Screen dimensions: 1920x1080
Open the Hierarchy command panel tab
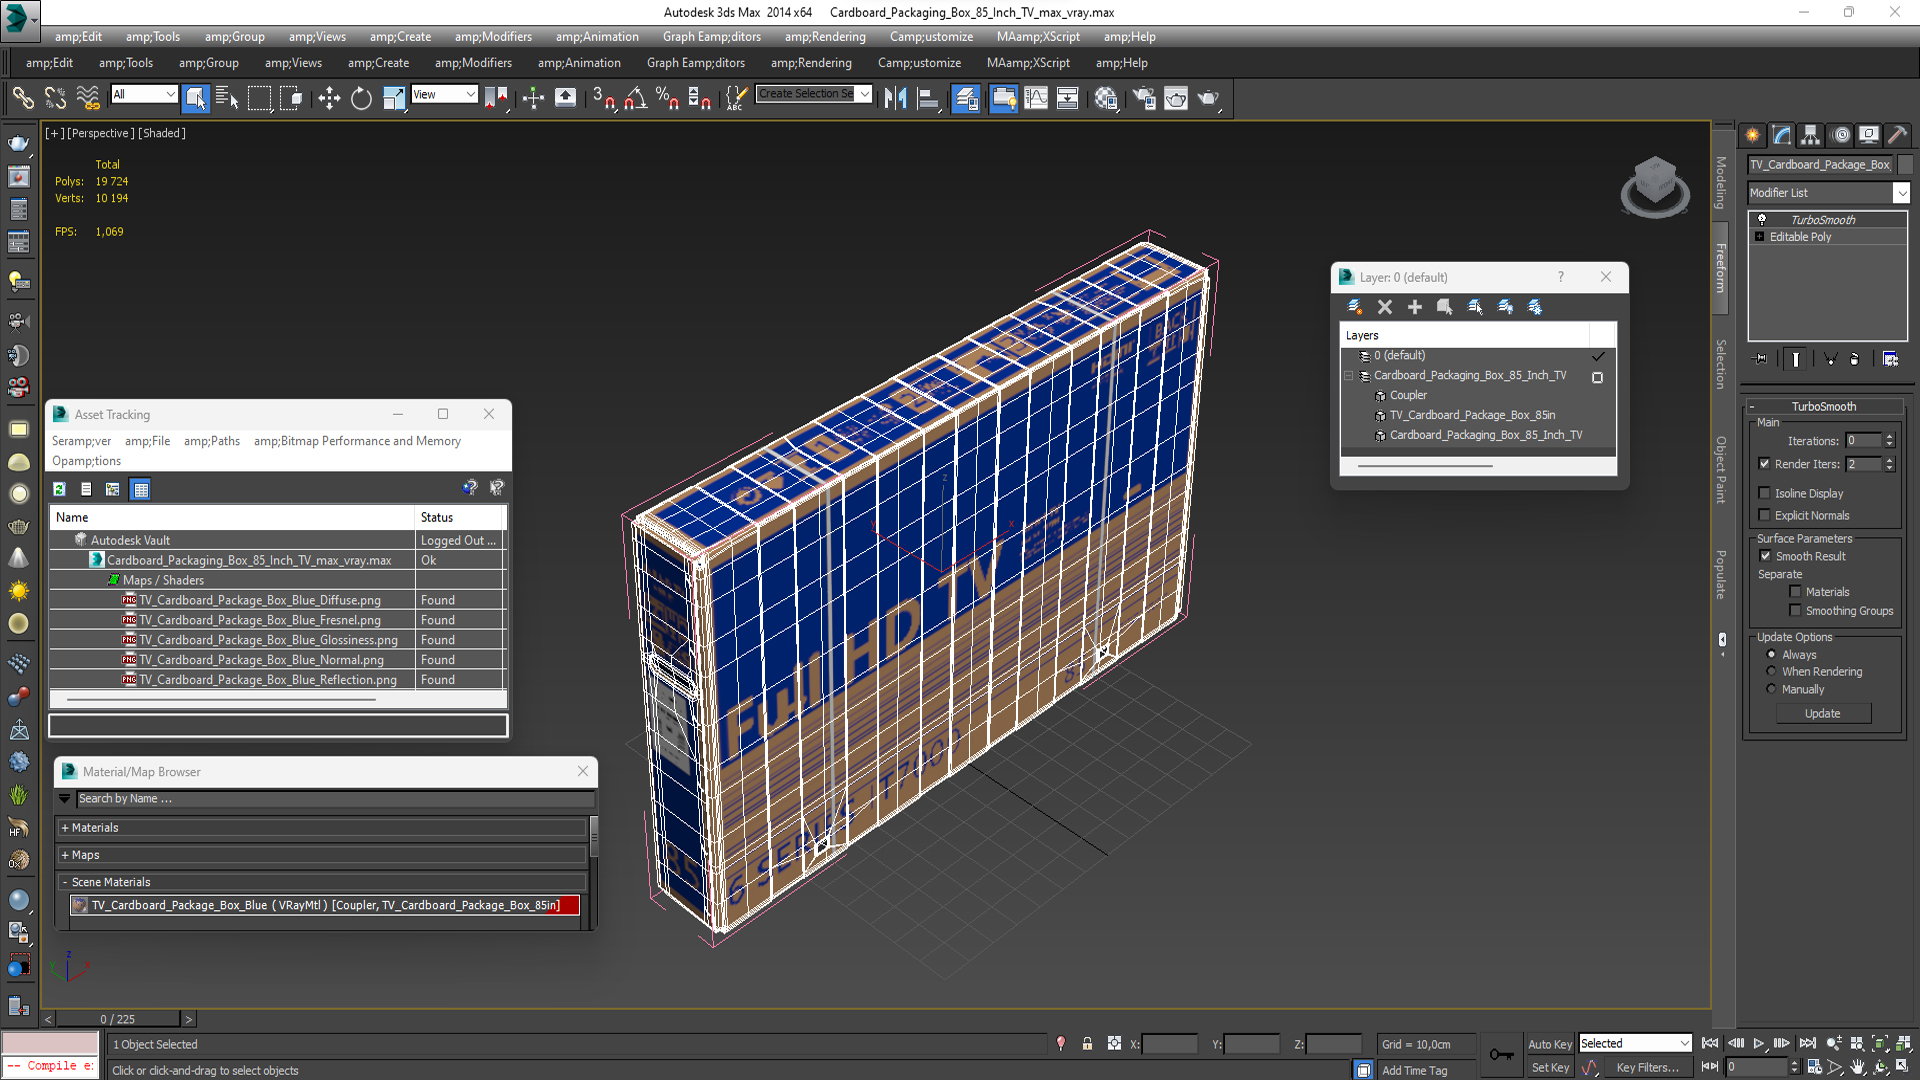click(x=1811, y=135)
